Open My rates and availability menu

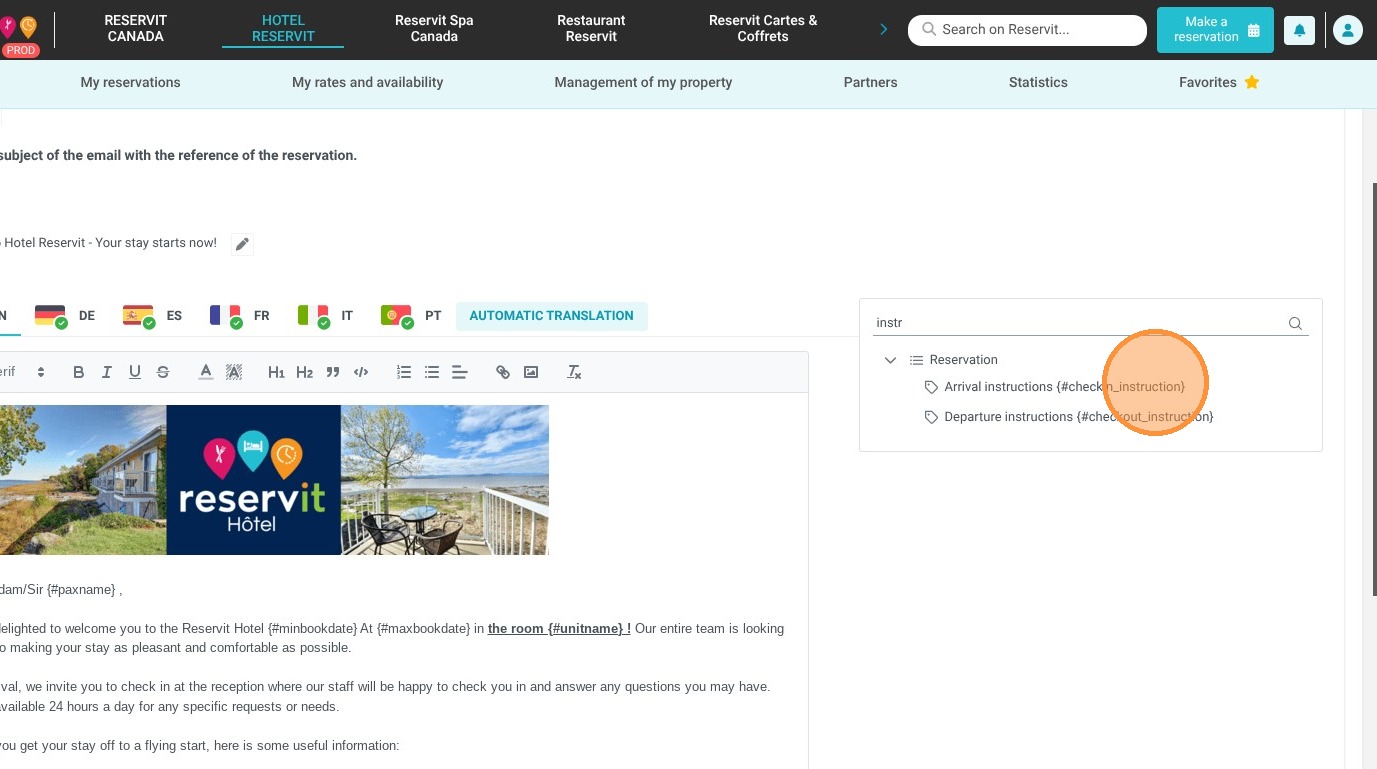point(367,83)
